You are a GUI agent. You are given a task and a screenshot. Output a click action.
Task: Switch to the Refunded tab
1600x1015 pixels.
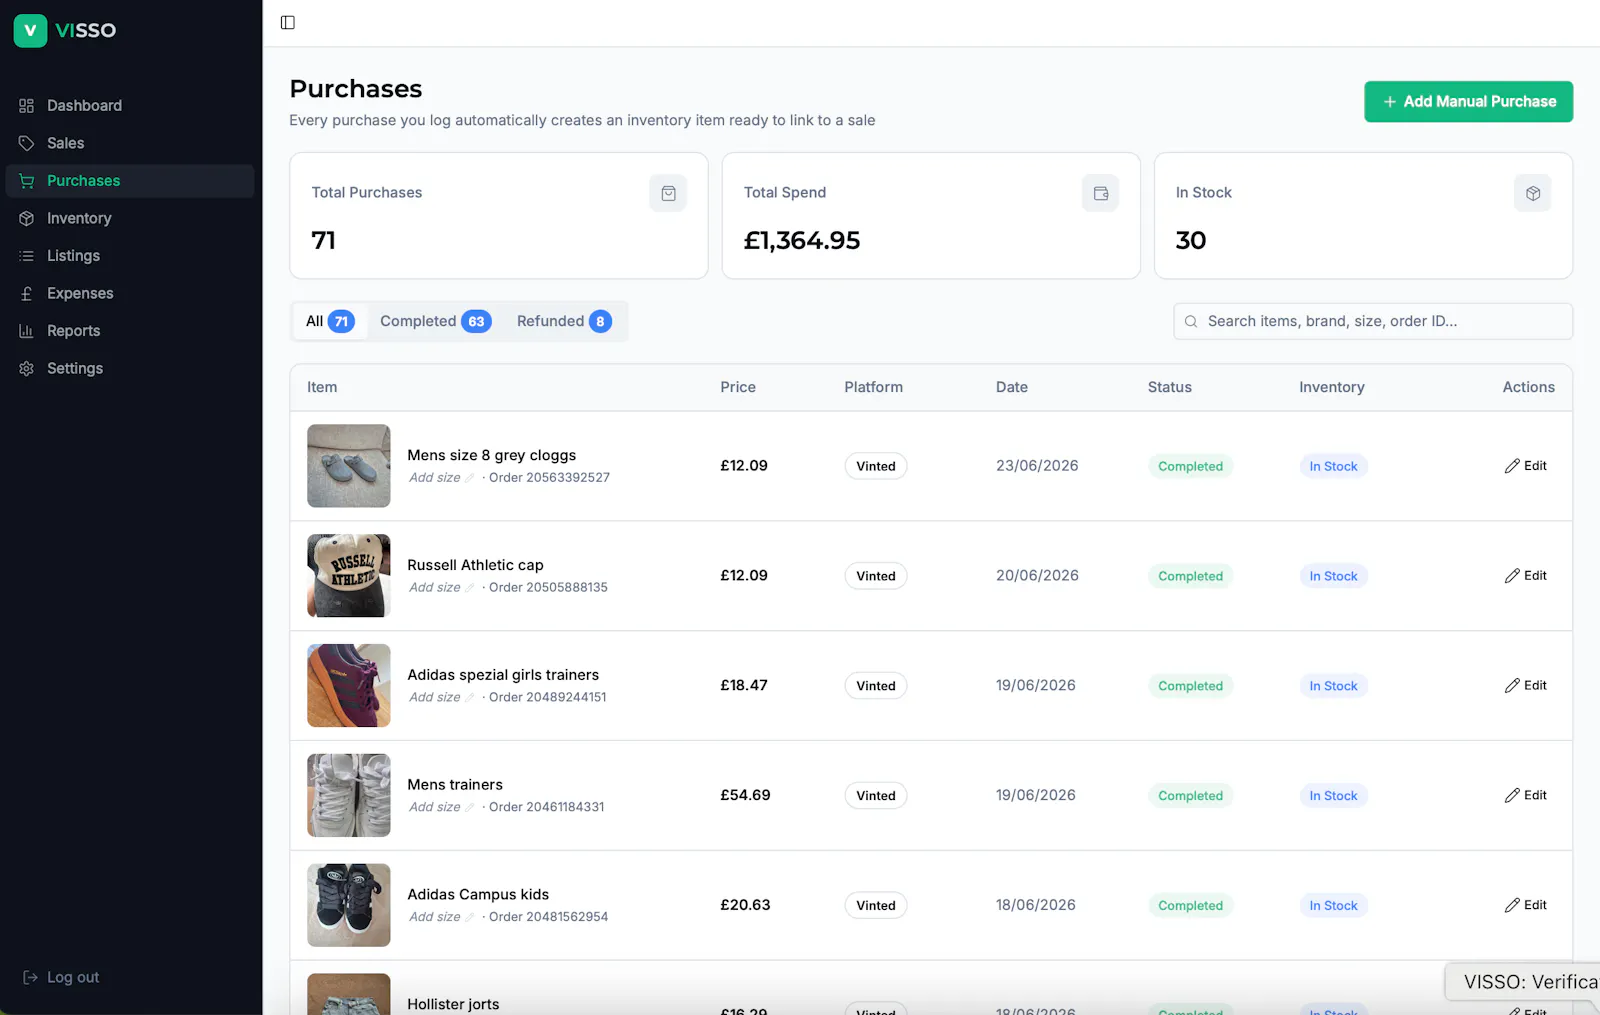click(x=563, y=321)
